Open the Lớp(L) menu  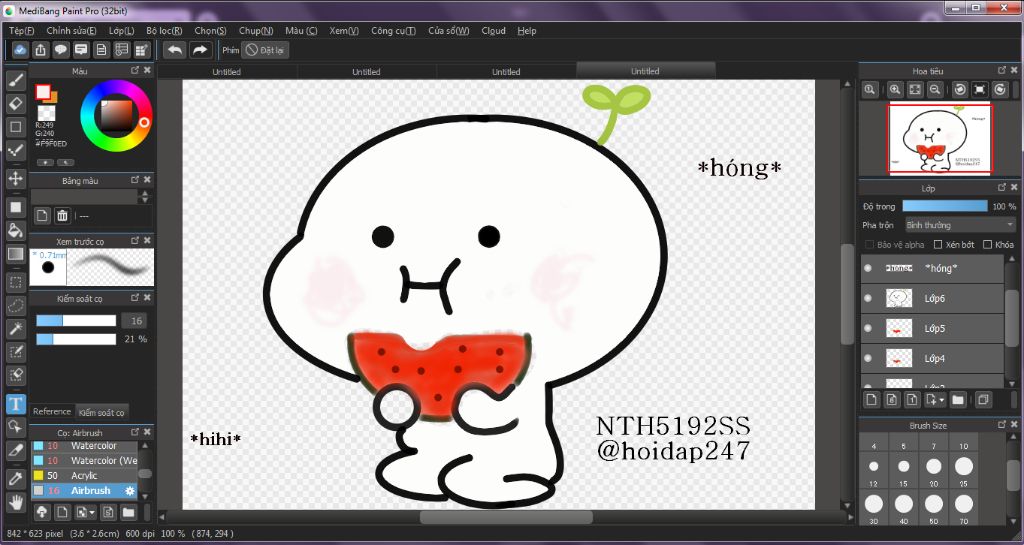[x=121, y=31]
